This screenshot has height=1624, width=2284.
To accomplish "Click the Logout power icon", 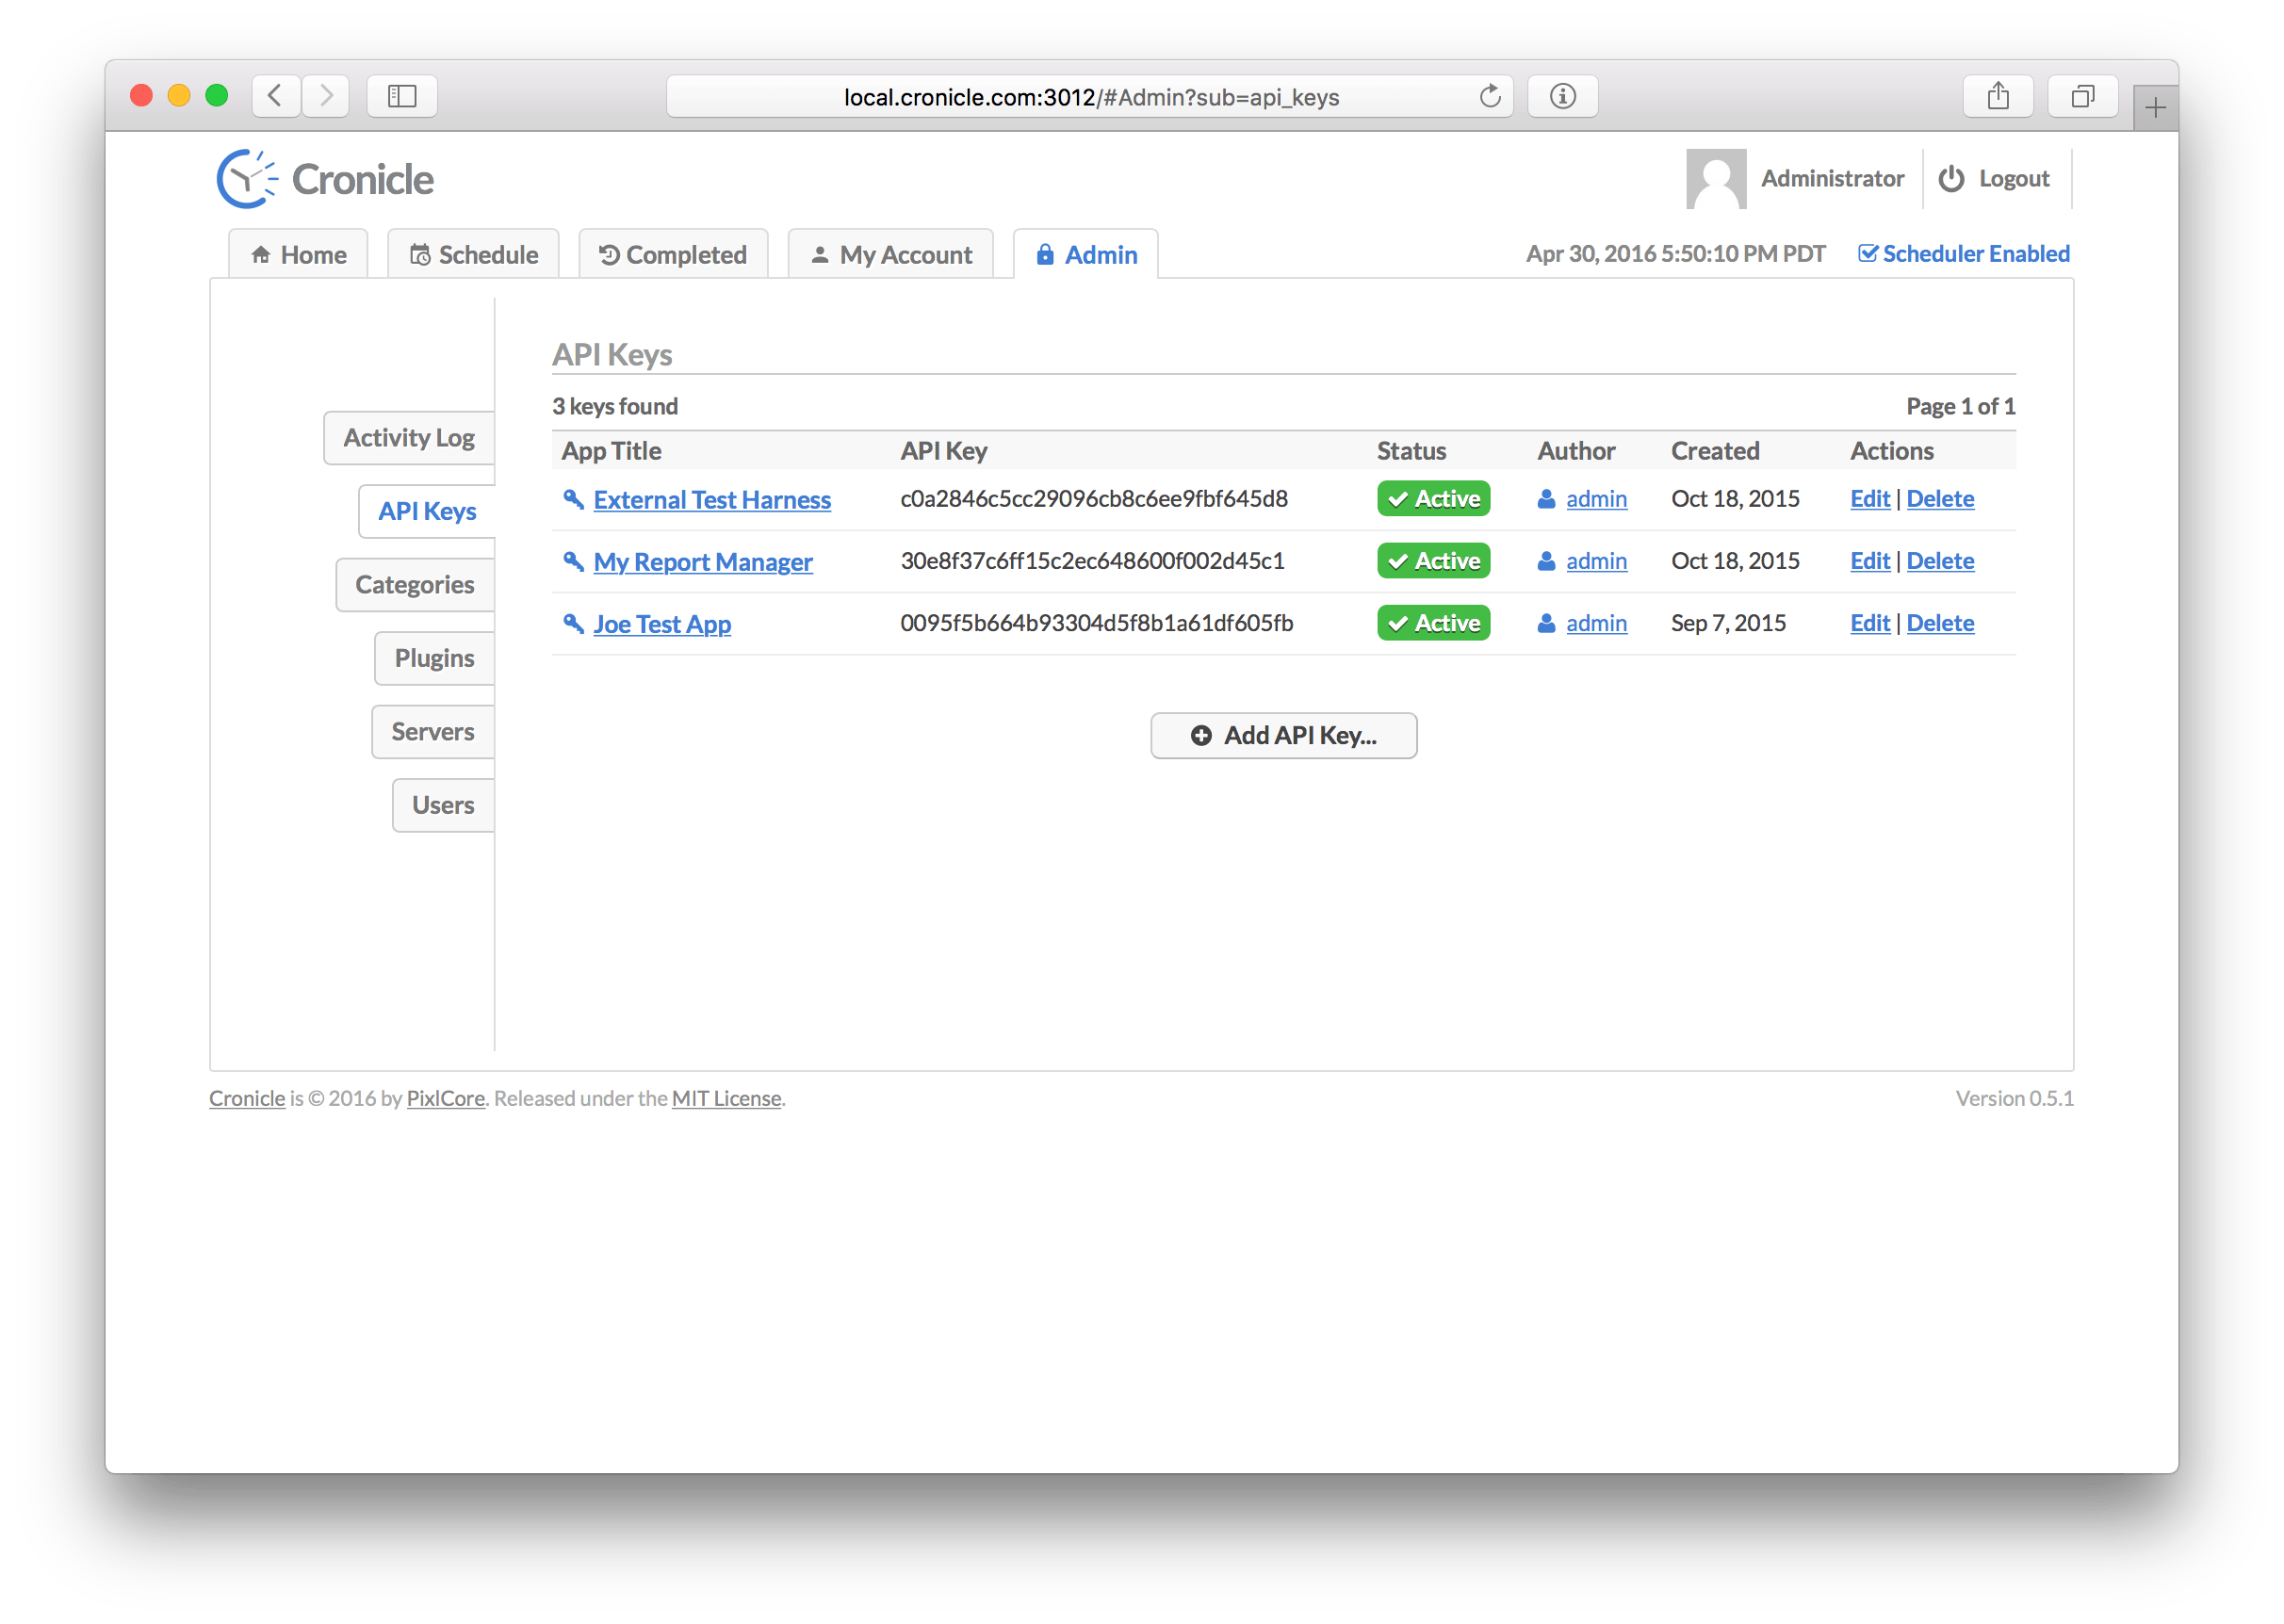I will pyautogui.click(x=1950, y=179).
